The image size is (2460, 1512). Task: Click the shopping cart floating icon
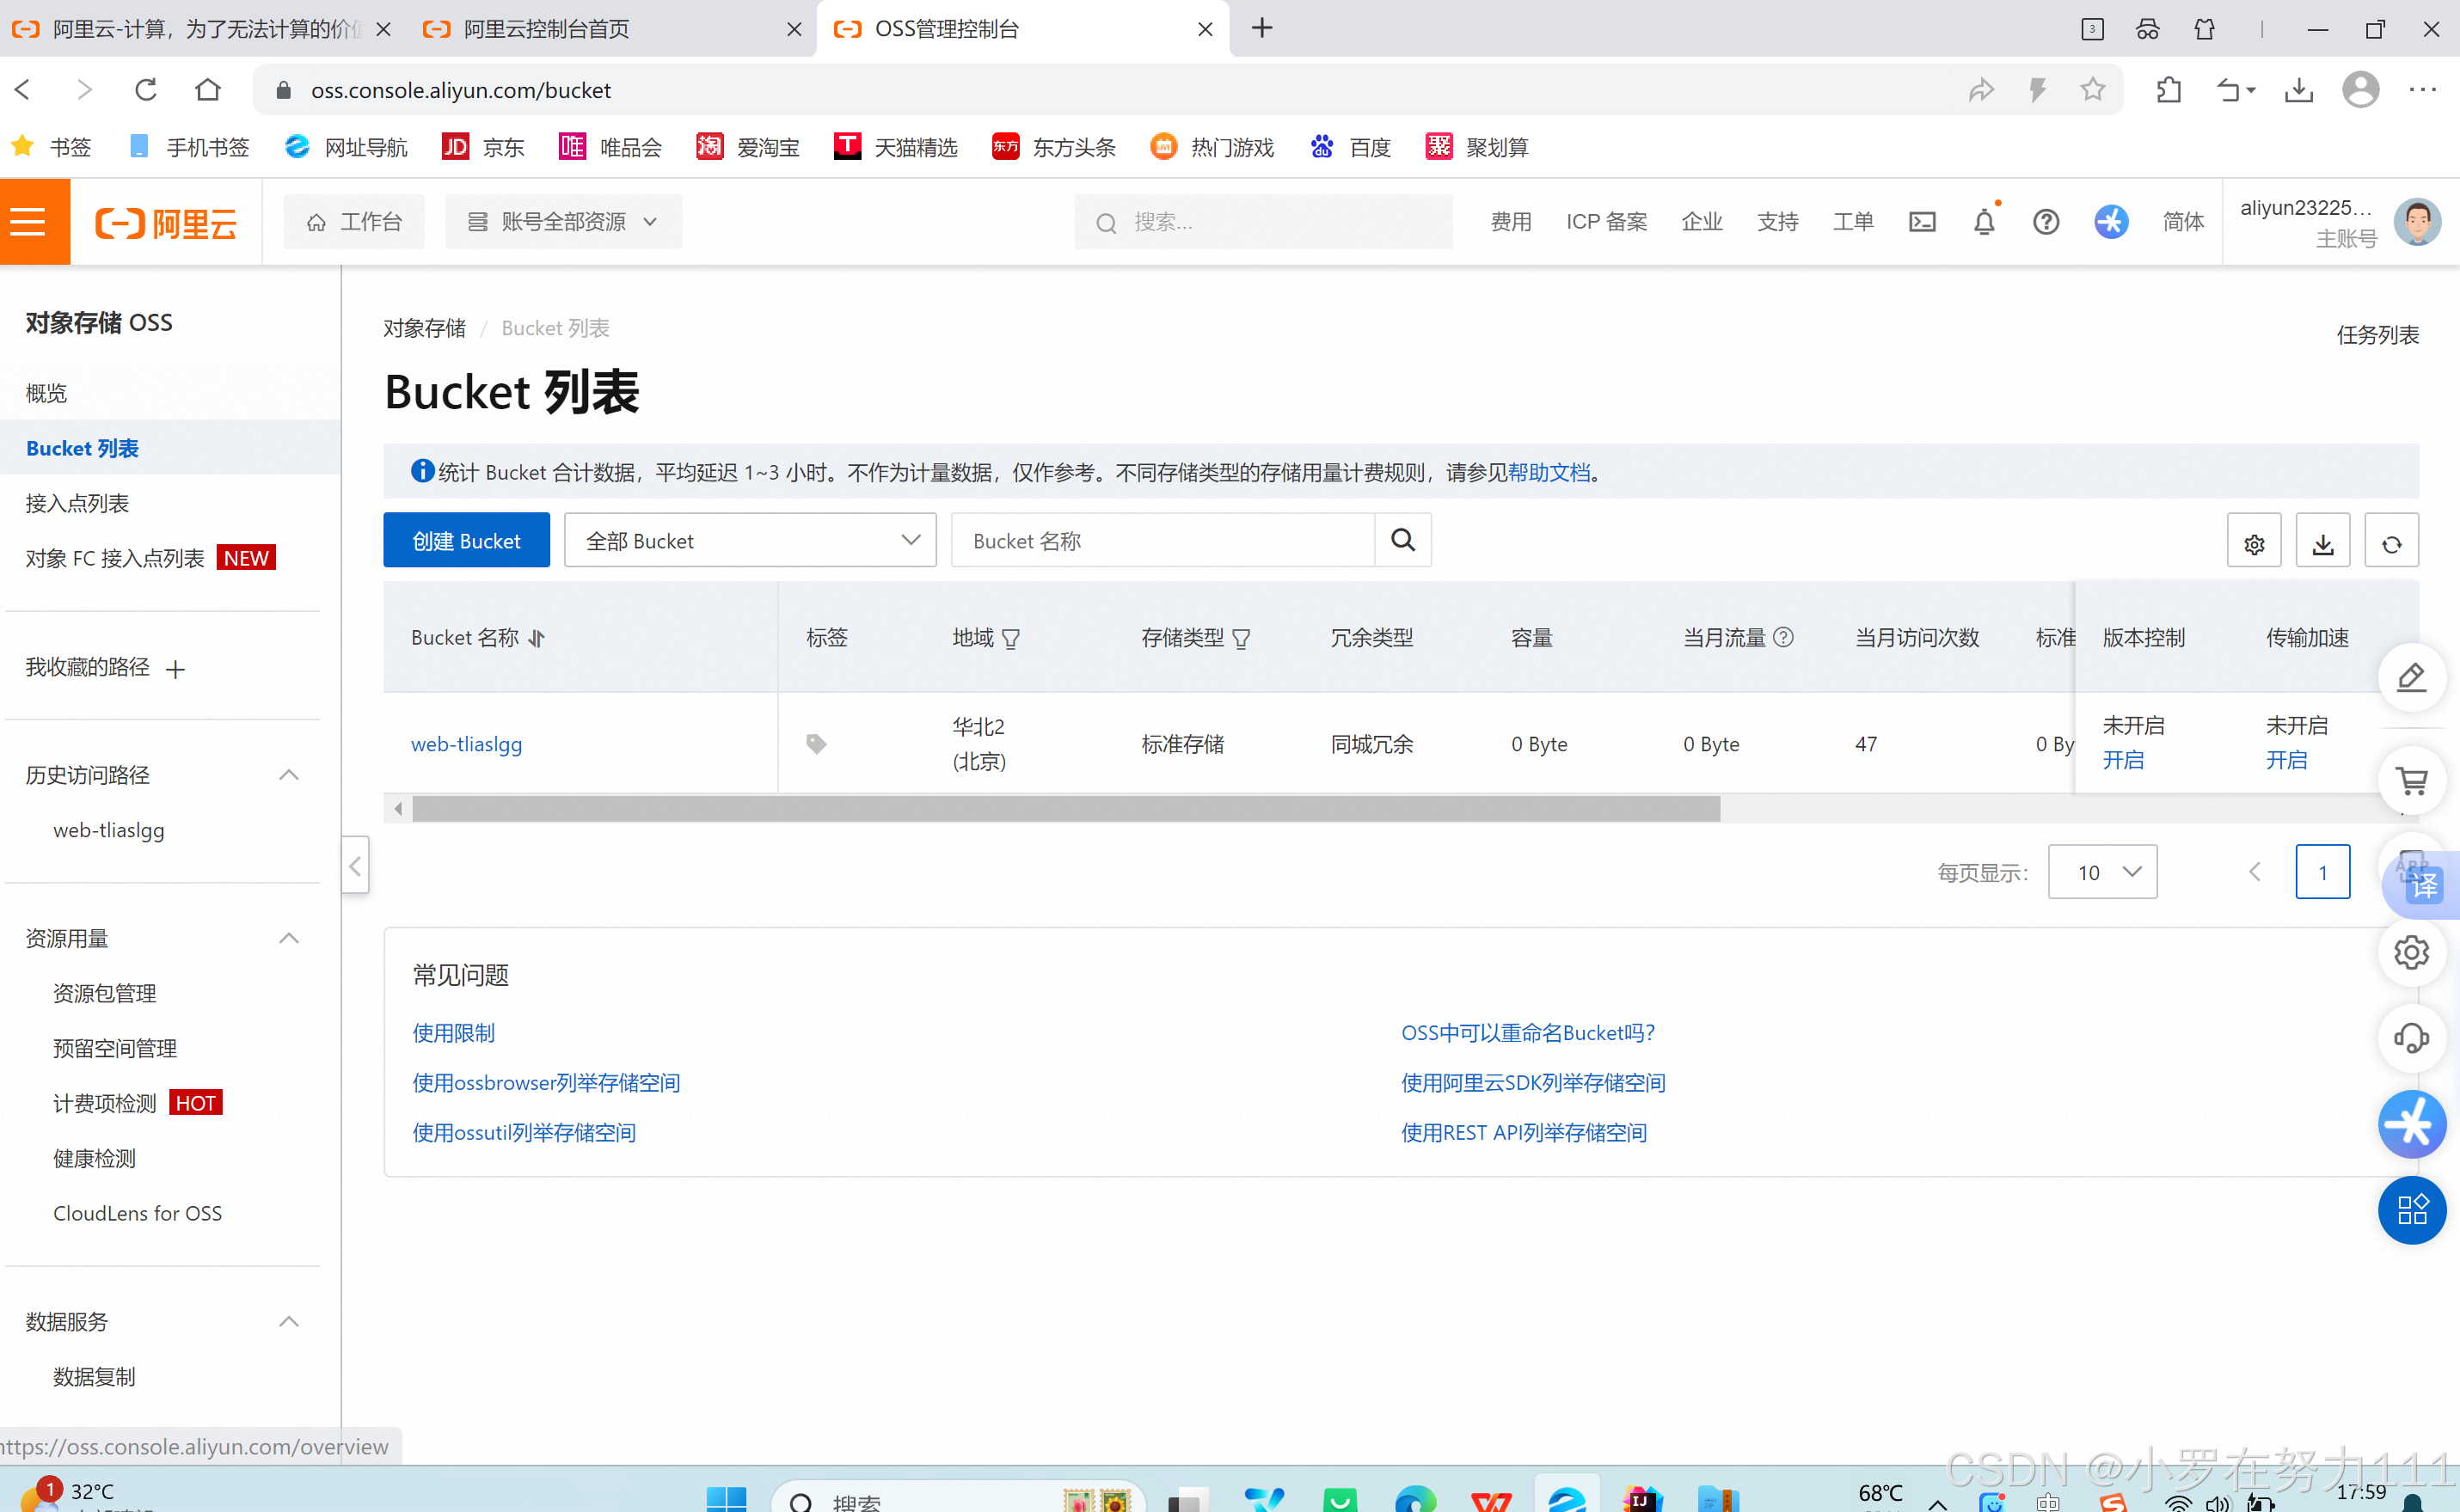[x=2411, y=780]
